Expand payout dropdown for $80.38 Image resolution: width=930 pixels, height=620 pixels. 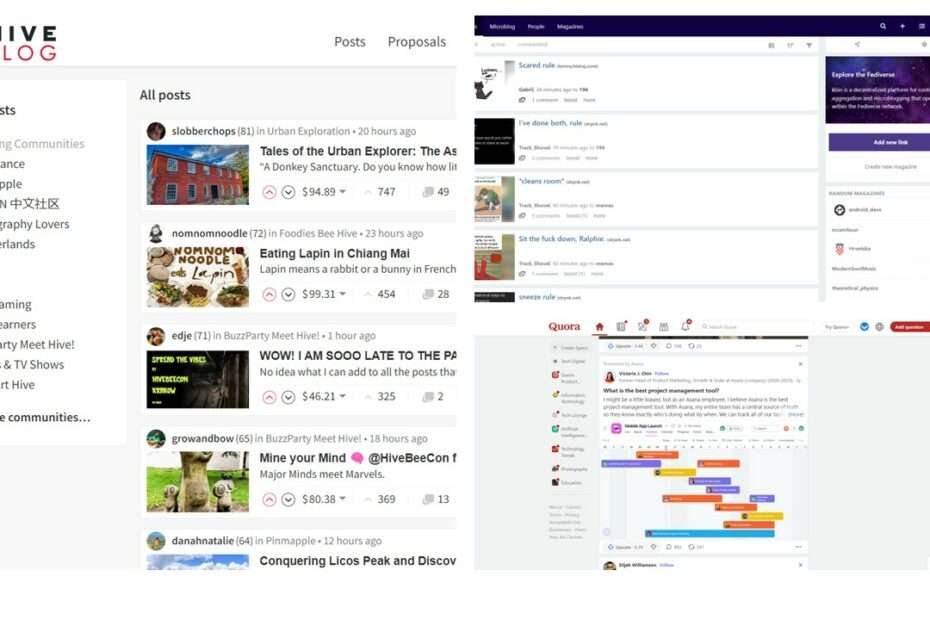342,499
